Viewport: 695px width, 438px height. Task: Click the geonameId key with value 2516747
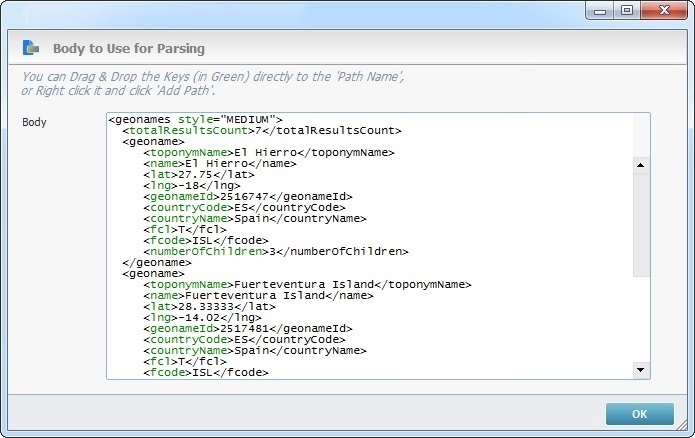pyautogui.click(x=181, y=197)
